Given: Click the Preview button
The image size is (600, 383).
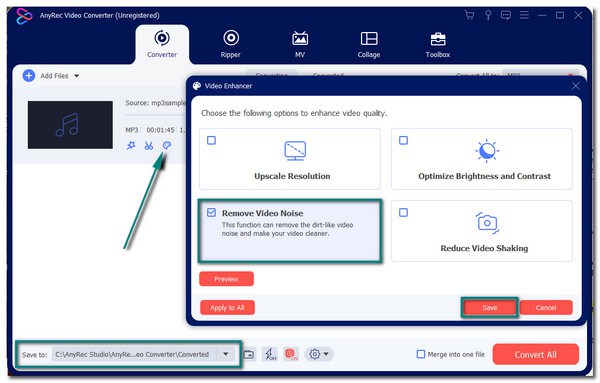Looking at the screenshot, I should click(x=226, y=279).
